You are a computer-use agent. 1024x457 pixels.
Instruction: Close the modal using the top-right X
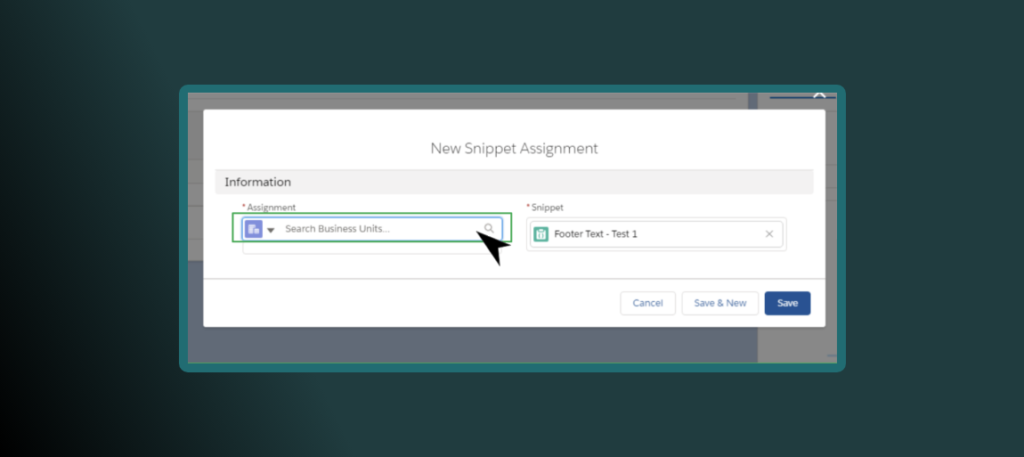tap(819, 97)
